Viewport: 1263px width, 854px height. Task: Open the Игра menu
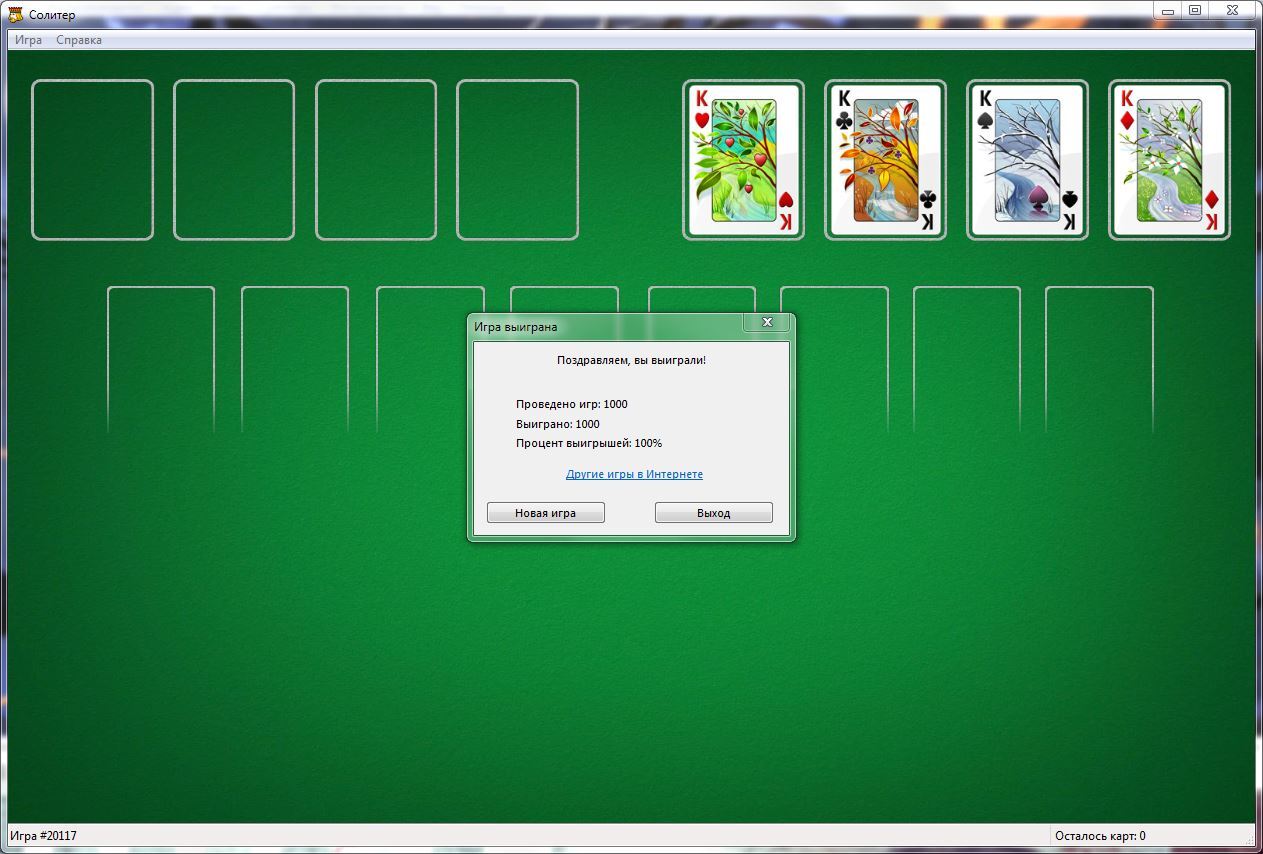pos(28,40)
